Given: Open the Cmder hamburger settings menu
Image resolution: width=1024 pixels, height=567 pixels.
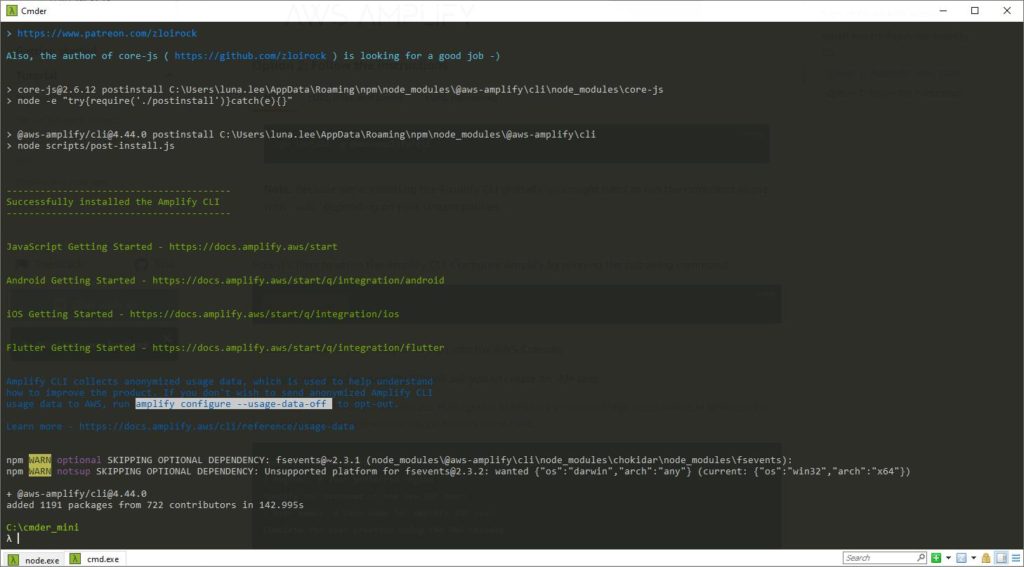Looking at the screenshot, I should tap(1016, 558).
